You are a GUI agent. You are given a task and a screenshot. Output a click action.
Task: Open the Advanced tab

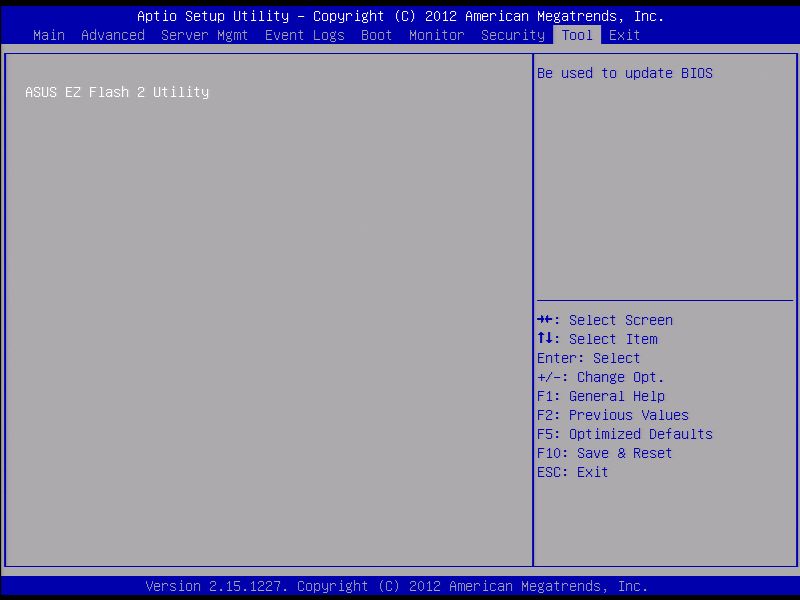(x=113, y=35)
